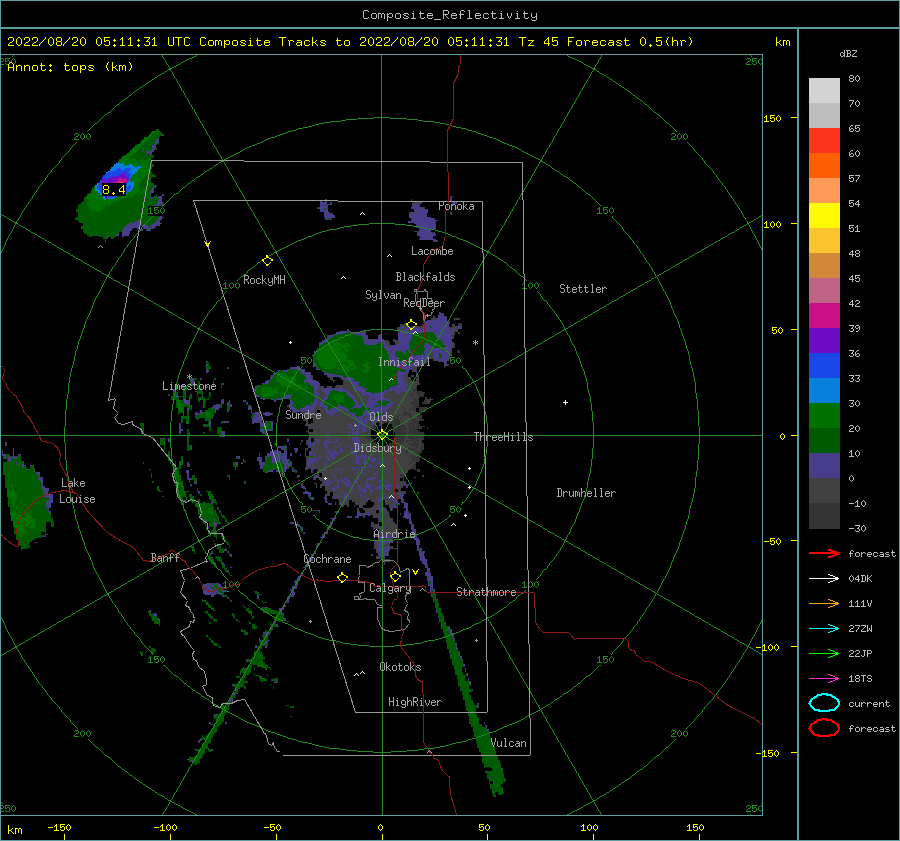Click the Ponoka city label
The height and width of the screenshot is (841, 900).
(x=456, y=206)
